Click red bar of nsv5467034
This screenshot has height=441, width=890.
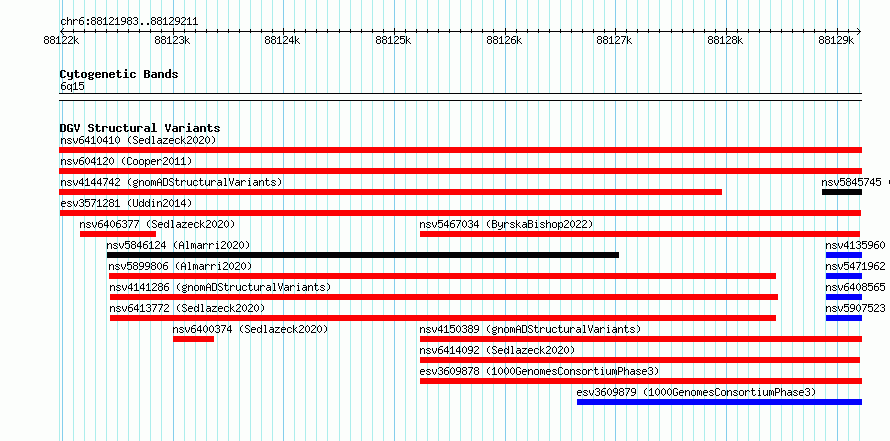click(640, 234)
